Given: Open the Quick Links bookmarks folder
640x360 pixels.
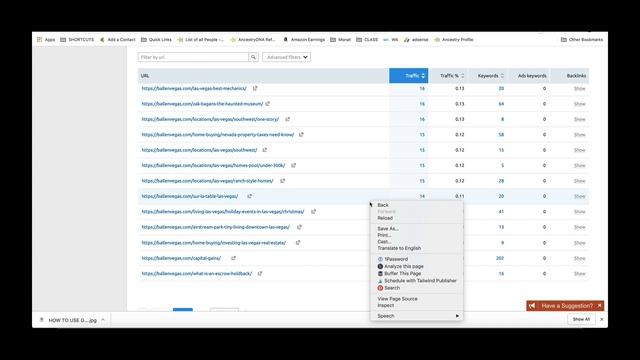Looking at the screenshot, I should click(156, 40).
